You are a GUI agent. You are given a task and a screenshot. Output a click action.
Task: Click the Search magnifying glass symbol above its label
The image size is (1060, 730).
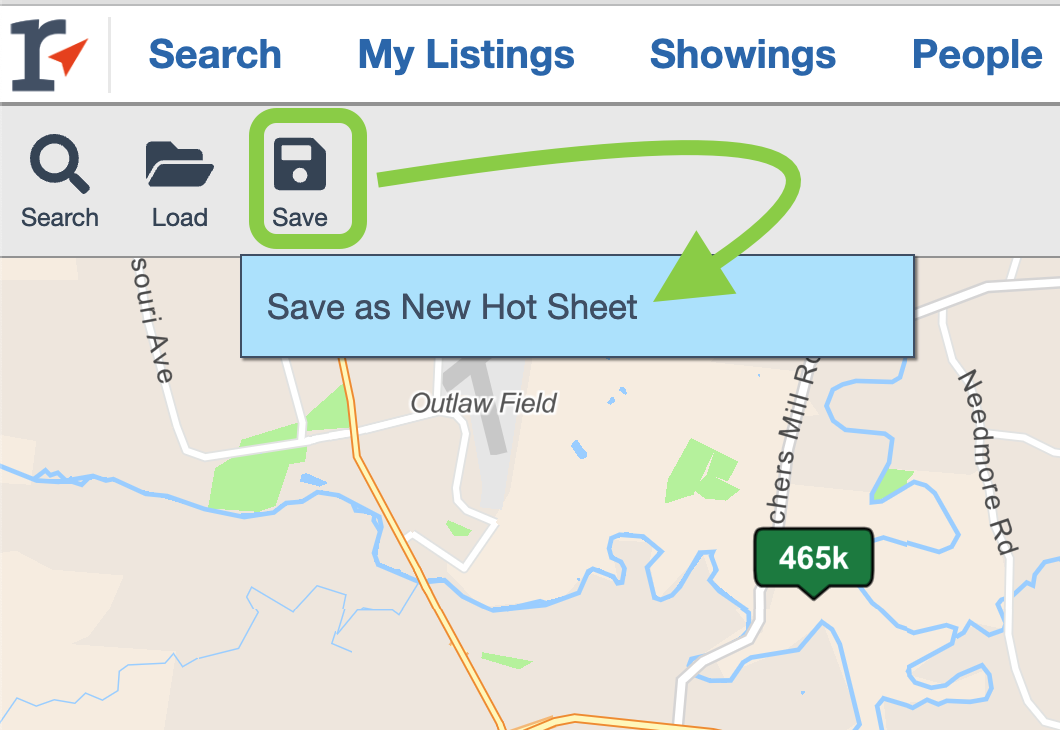click(x=59, y=163)
